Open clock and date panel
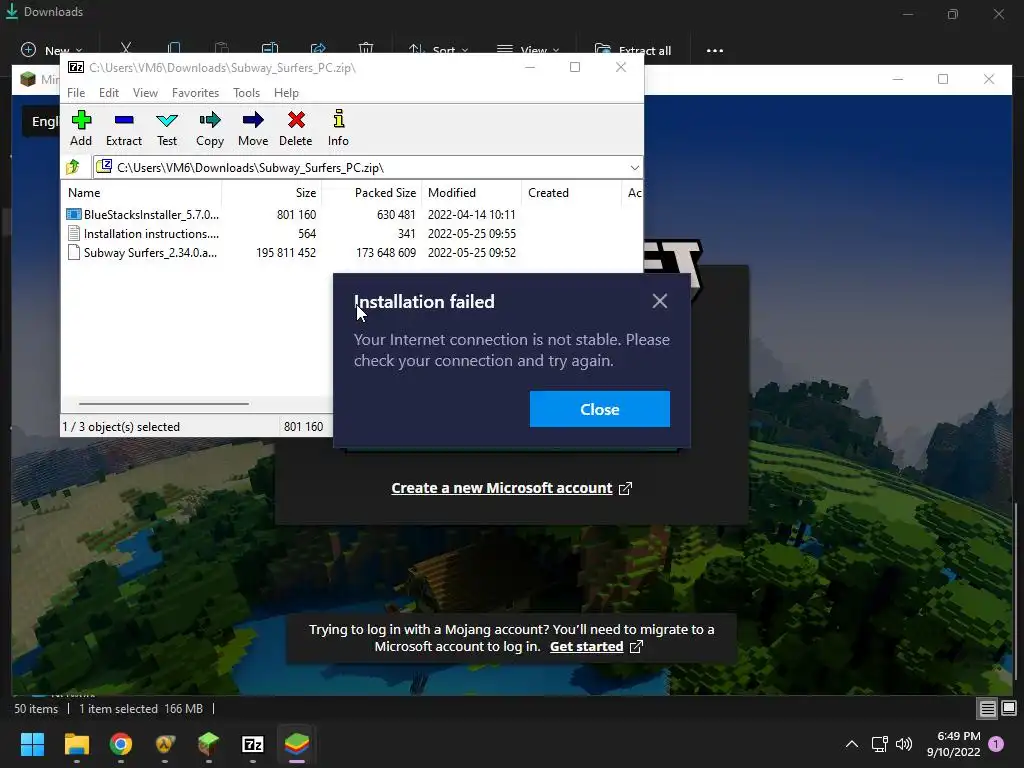The height and width of the screenshot is (768, 1024). click(953, 744)
